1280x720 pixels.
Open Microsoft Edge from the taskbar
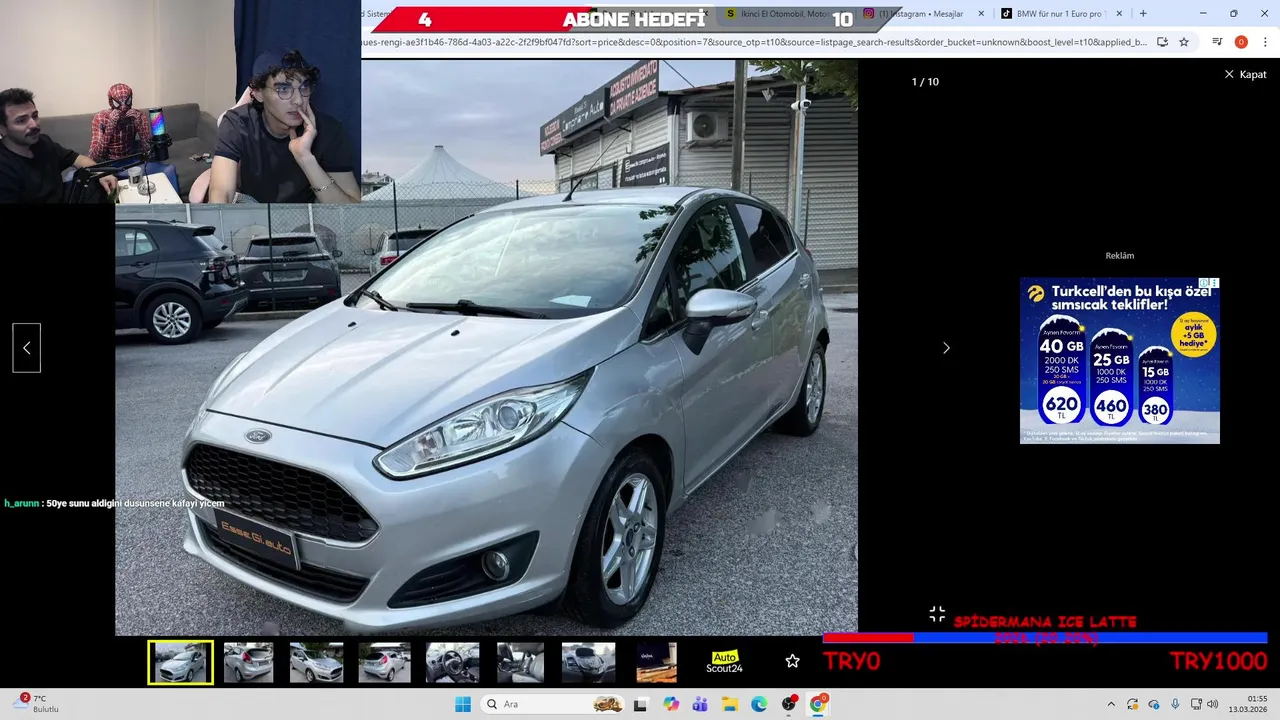(x=759, y=704)
